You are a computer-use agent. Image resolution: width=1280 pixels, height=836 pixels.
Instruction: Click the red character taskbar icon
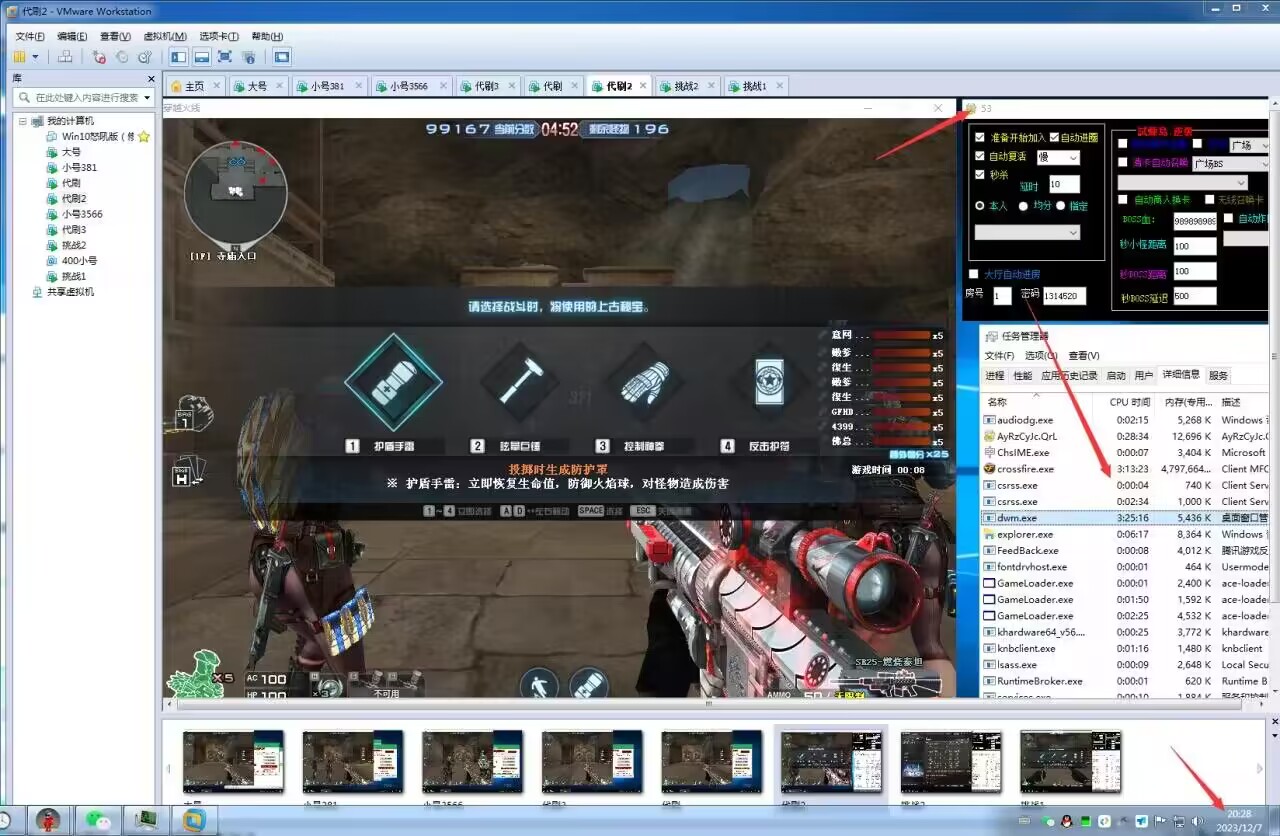pyautogui.click(x=48, y=820)
